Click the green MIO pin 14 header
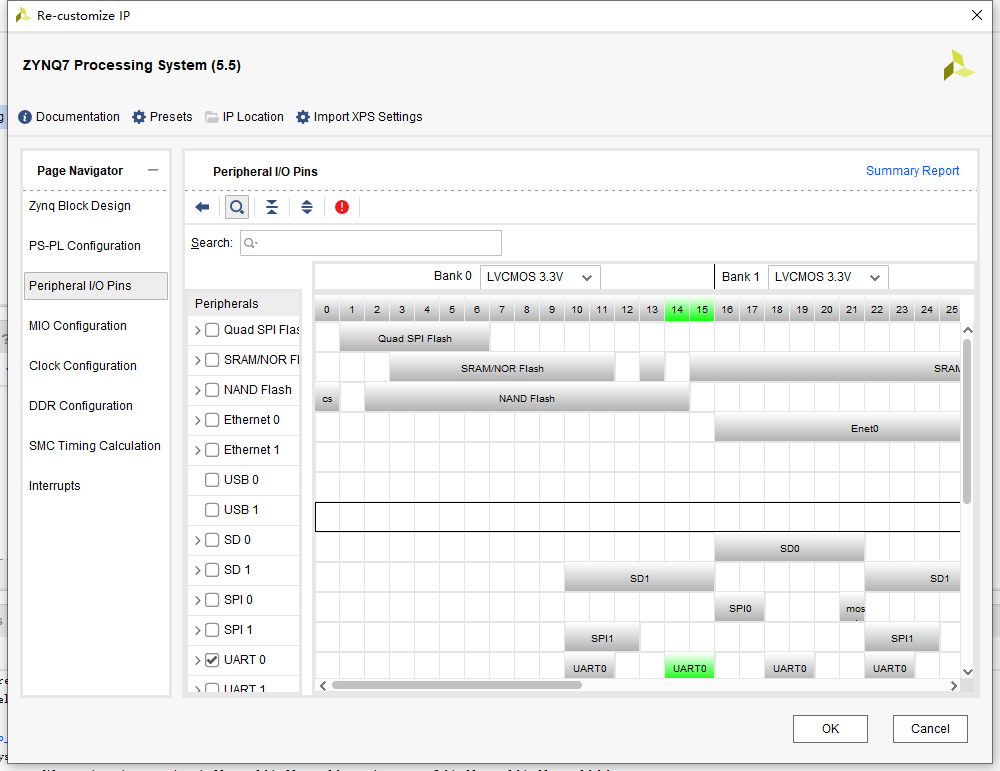 [x=677, y=310]
